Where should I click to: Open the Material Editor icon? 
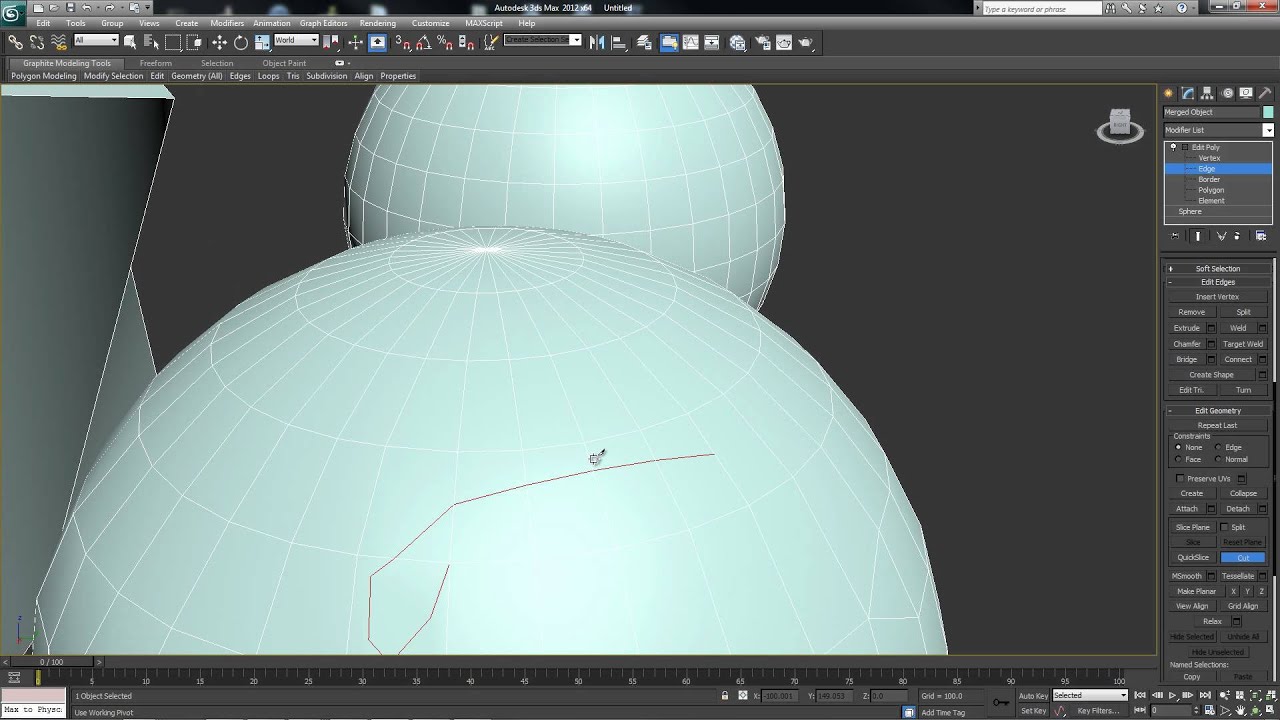738,42
